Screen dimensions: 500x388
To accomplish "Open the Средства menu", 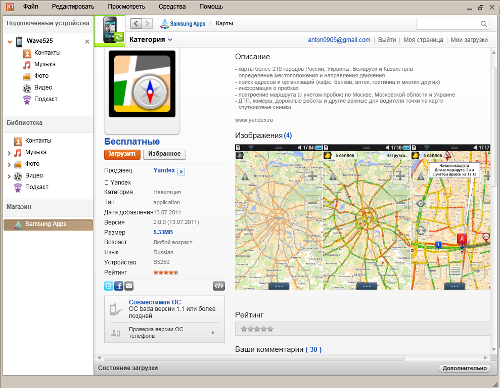I will [172, 7].
